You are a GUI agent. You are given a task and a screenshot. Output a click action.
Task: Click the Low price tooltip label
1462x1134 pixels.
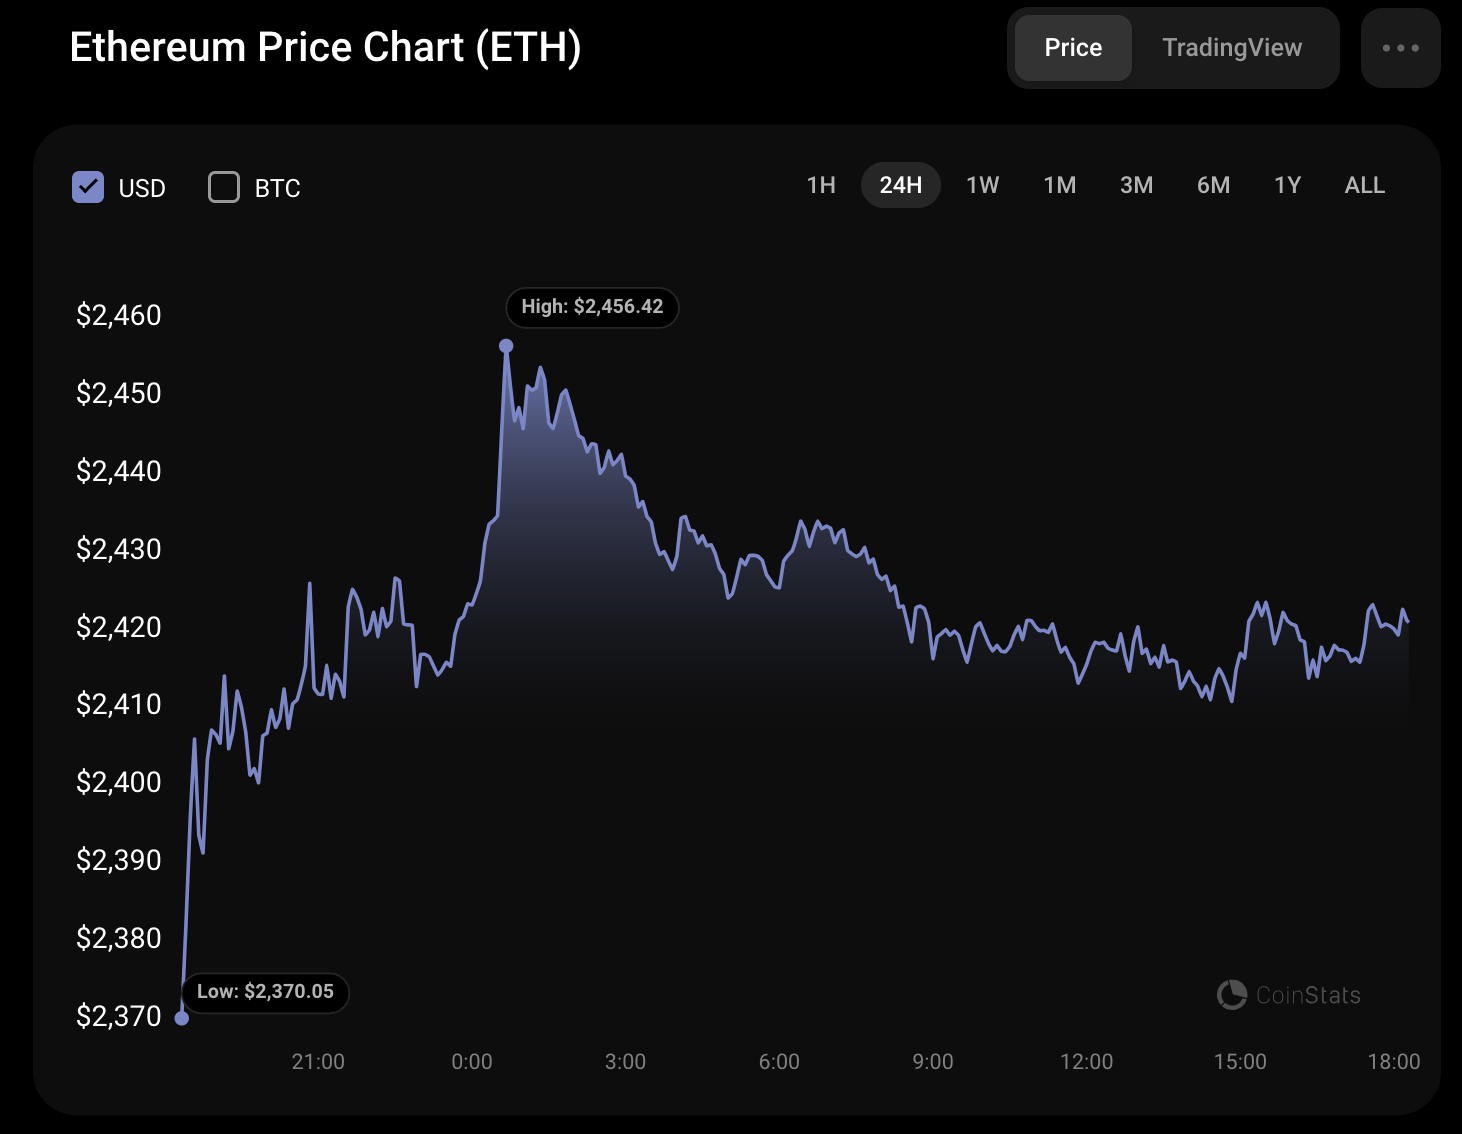(x=265, y=992)
